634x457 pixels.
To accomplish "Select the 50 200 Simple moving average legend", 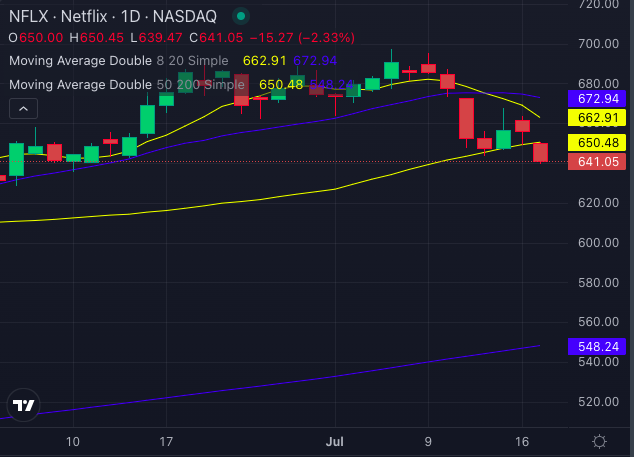I will pyautogui.click(x=127, y=85).
